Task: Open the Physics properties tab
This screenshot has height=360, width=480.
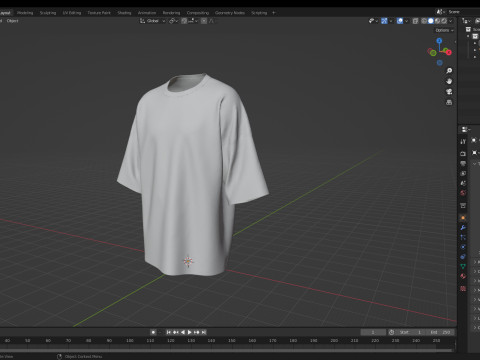Action: click(463, 247)
